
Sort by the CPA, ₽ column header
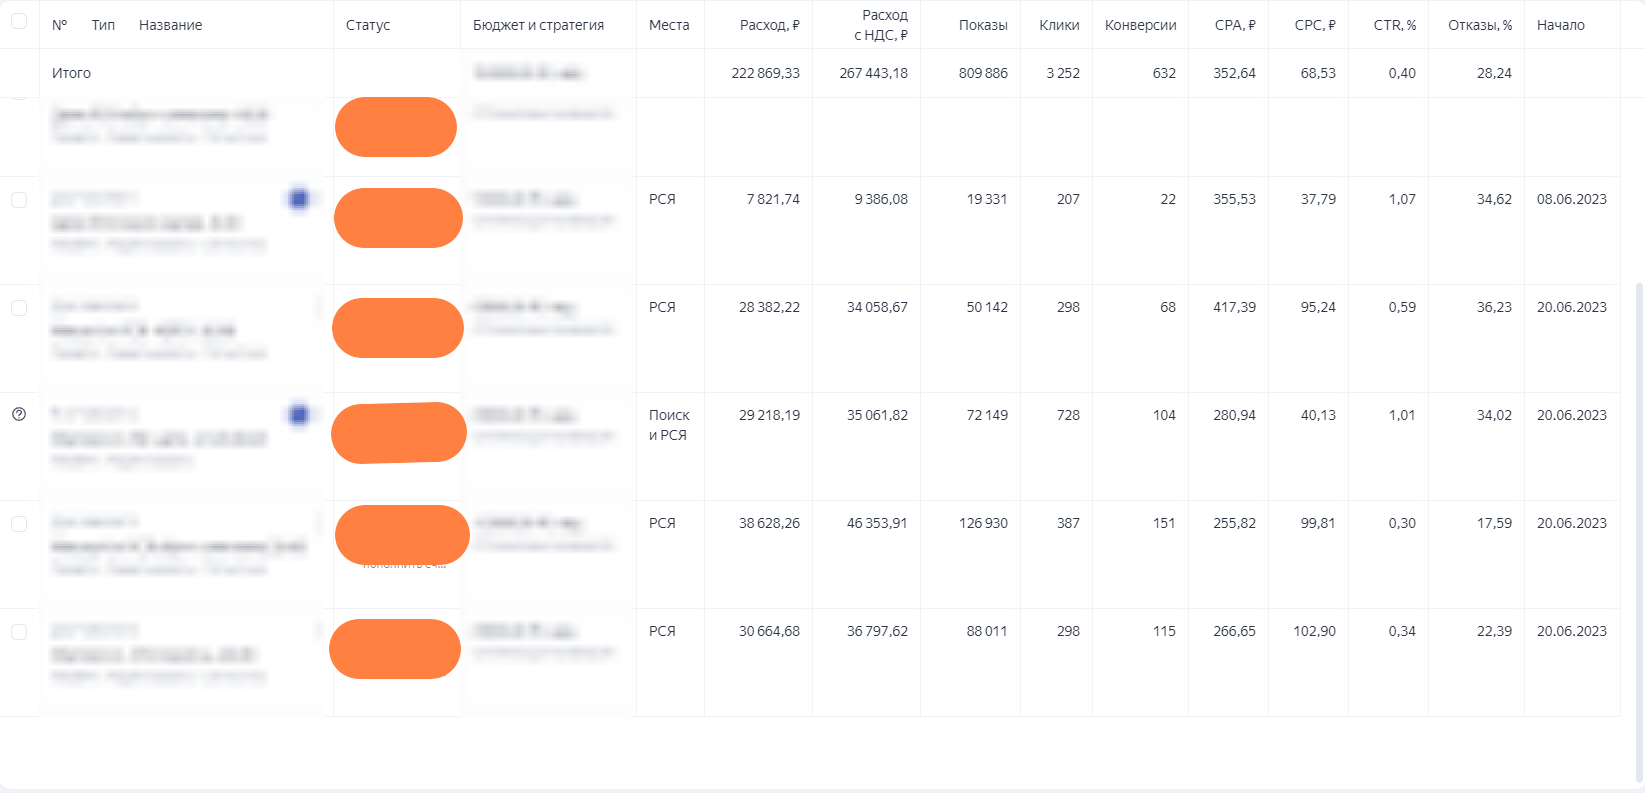click(x=1235, y=25)
